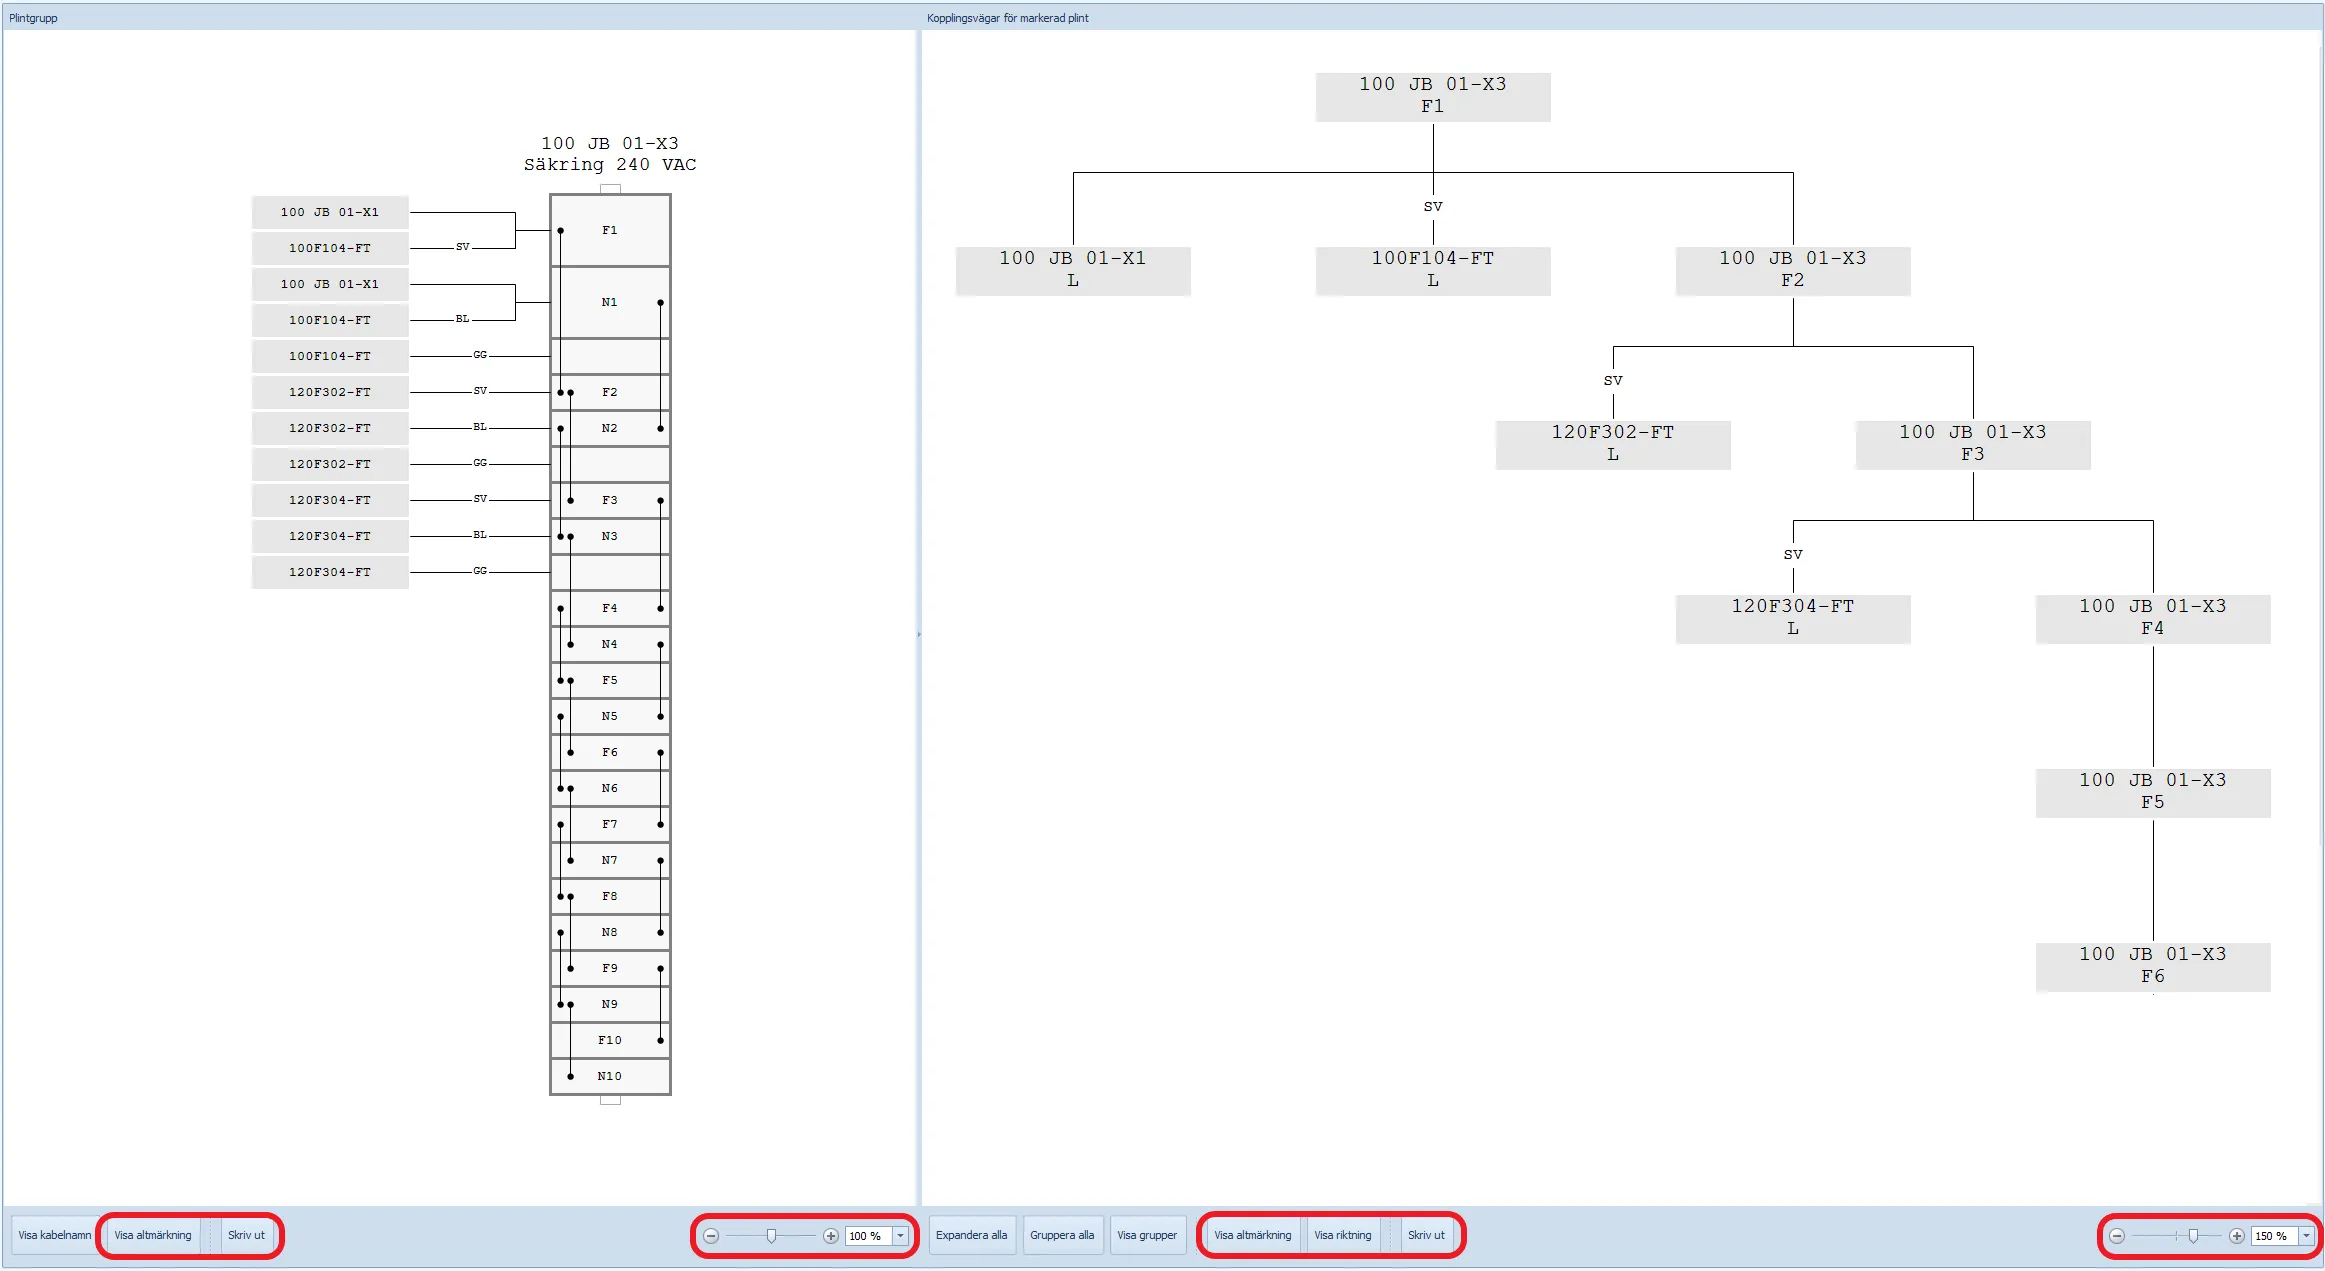
Task: Click the 100F104-FT cable with GG wire
Action: point(330,356)
